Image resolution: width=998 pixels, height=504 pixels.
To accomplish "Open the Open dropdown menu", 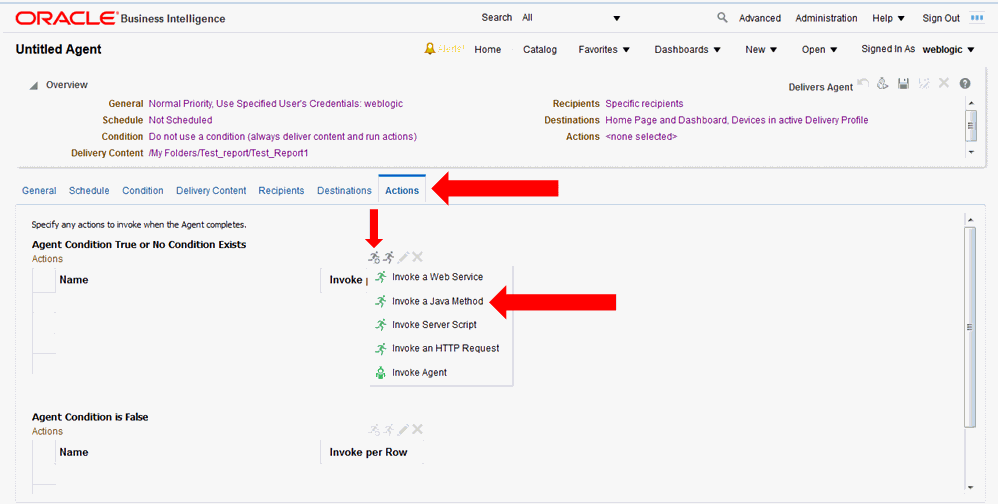I will [819, 50].
